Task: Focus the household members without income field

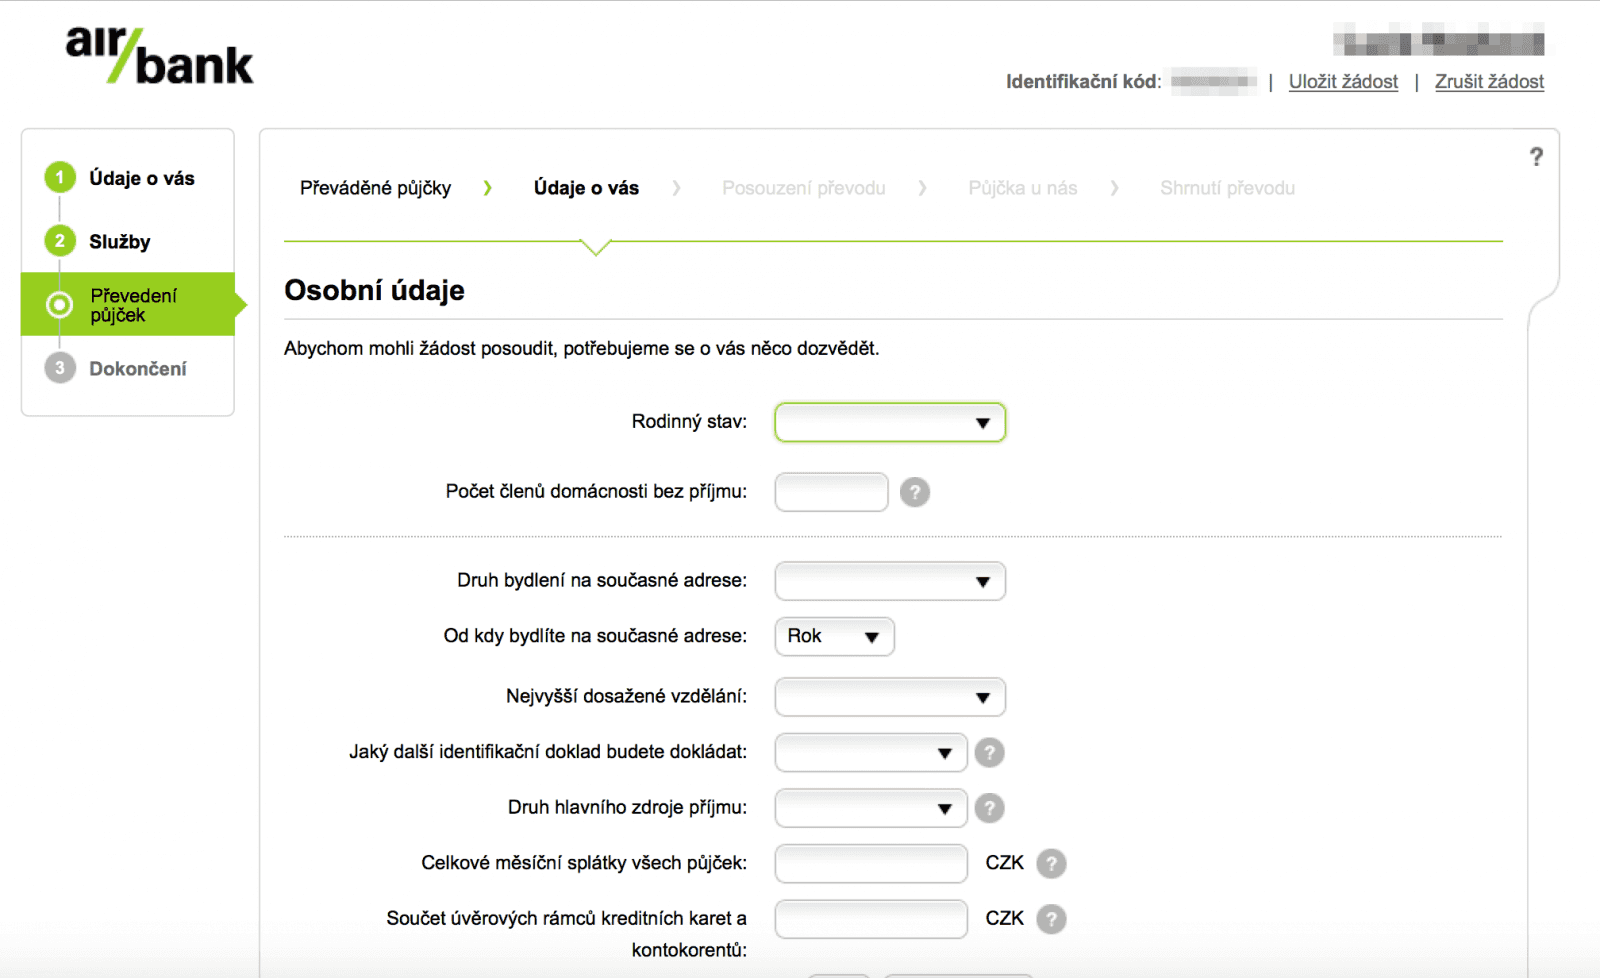Action: click(x=831, y=492)
